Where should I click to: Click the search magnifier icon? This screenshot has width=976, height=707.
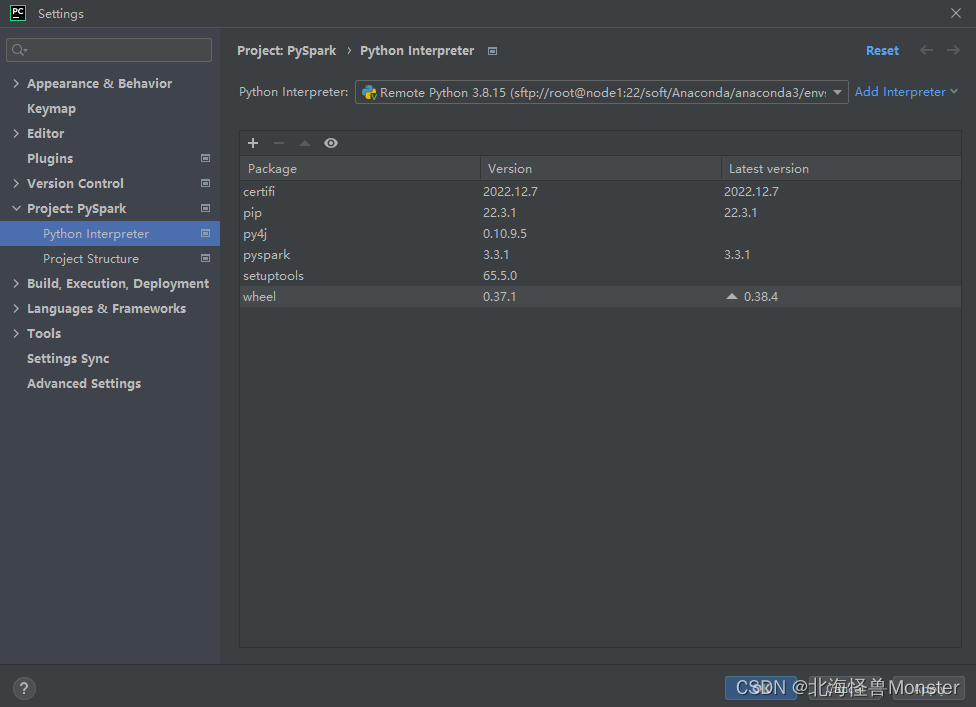tap(19, 50)
